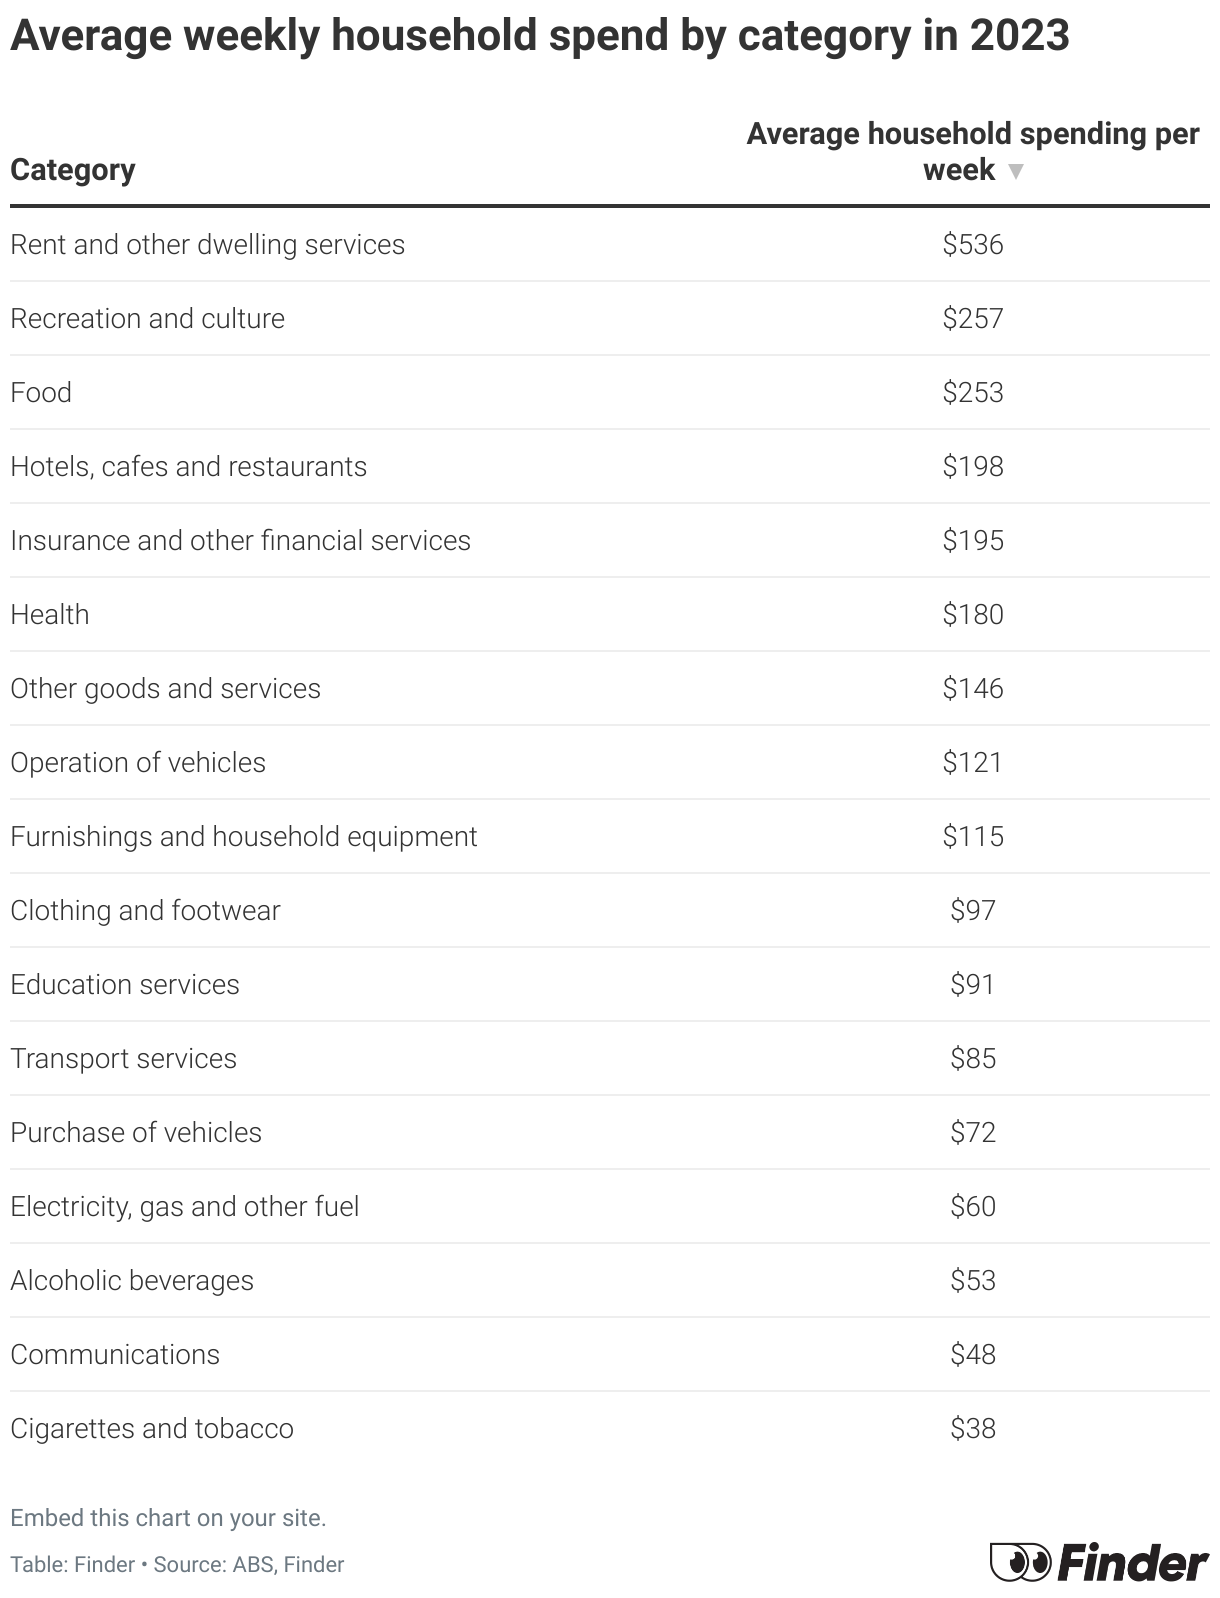This screenshot has width=1220, height=1598.
Task: Click the sort arrow next to week
Action: point(1016,172)
